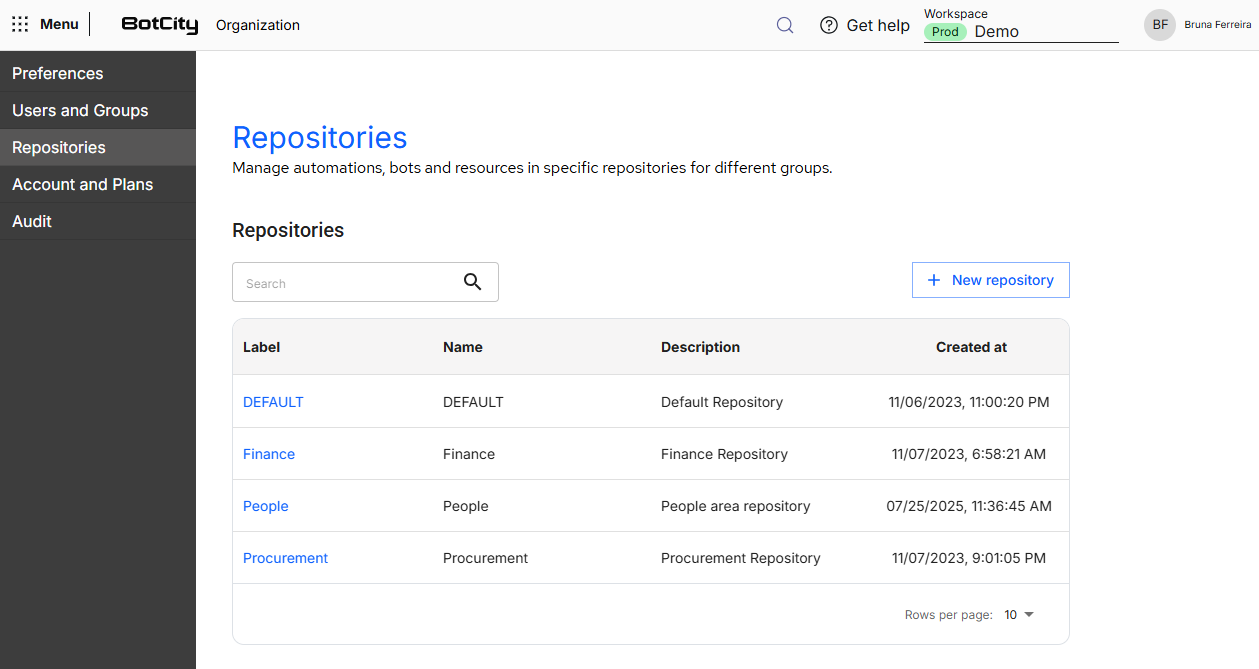Click the BF user avatar

click(1160, 25)
